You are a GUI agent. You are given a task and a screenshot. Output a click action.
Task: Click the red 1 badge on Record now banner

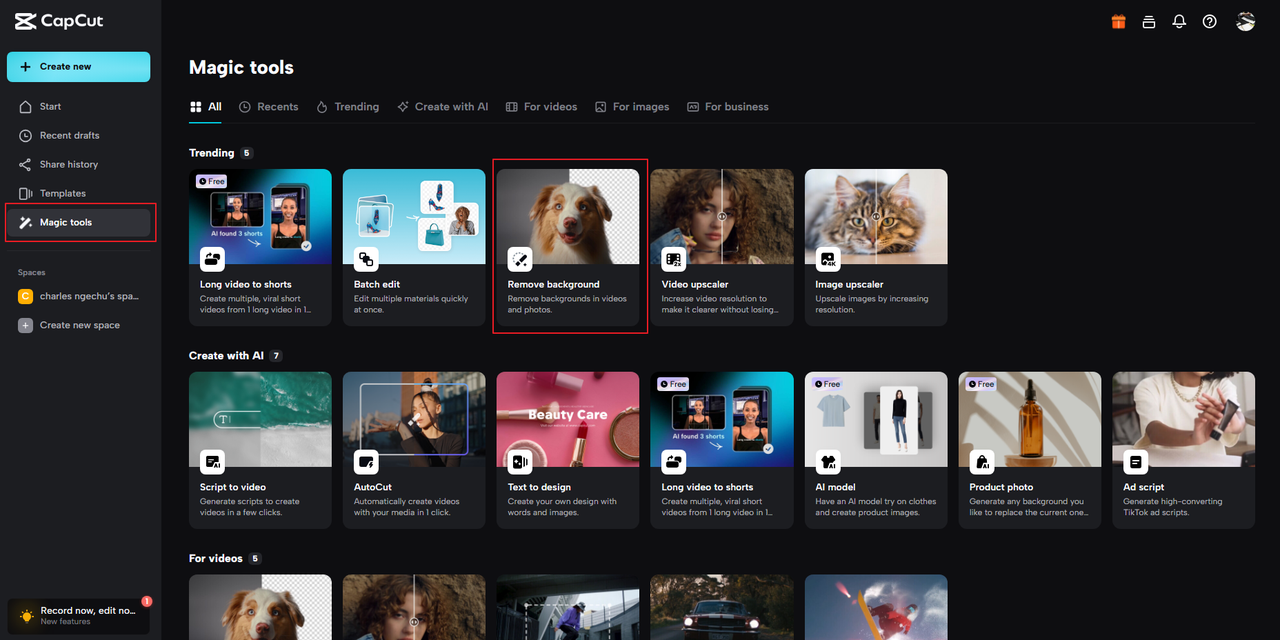pyautogui.click(x=146, y=601)
